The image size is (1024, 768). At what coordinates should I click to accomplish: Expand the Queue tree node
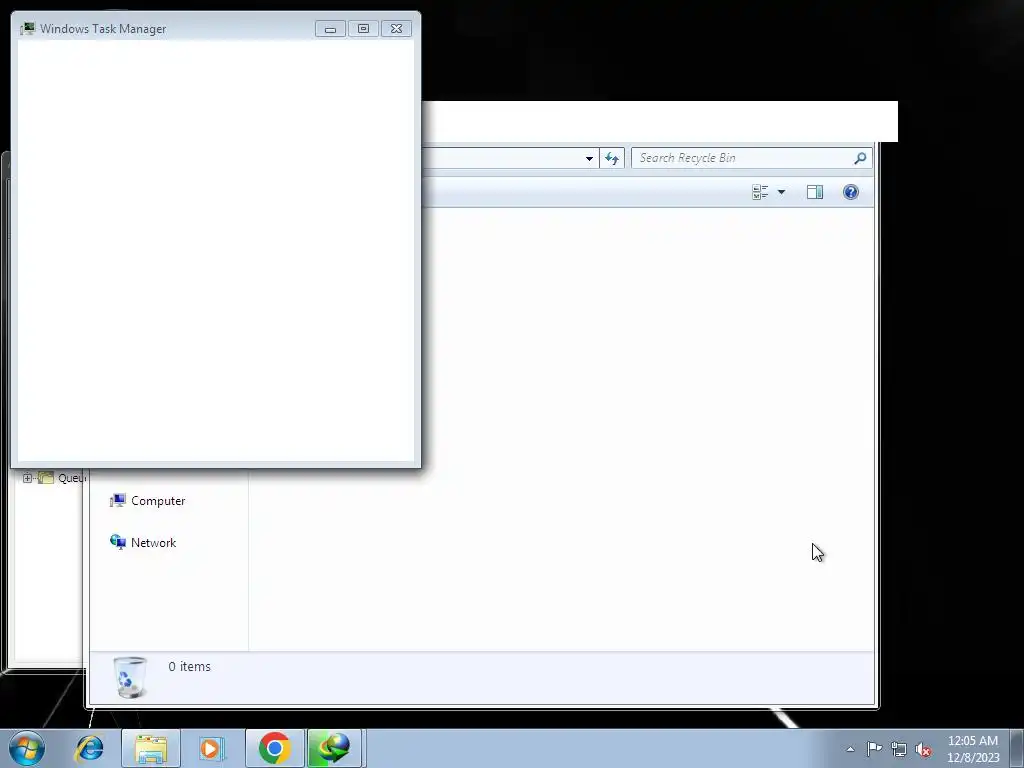27,478
